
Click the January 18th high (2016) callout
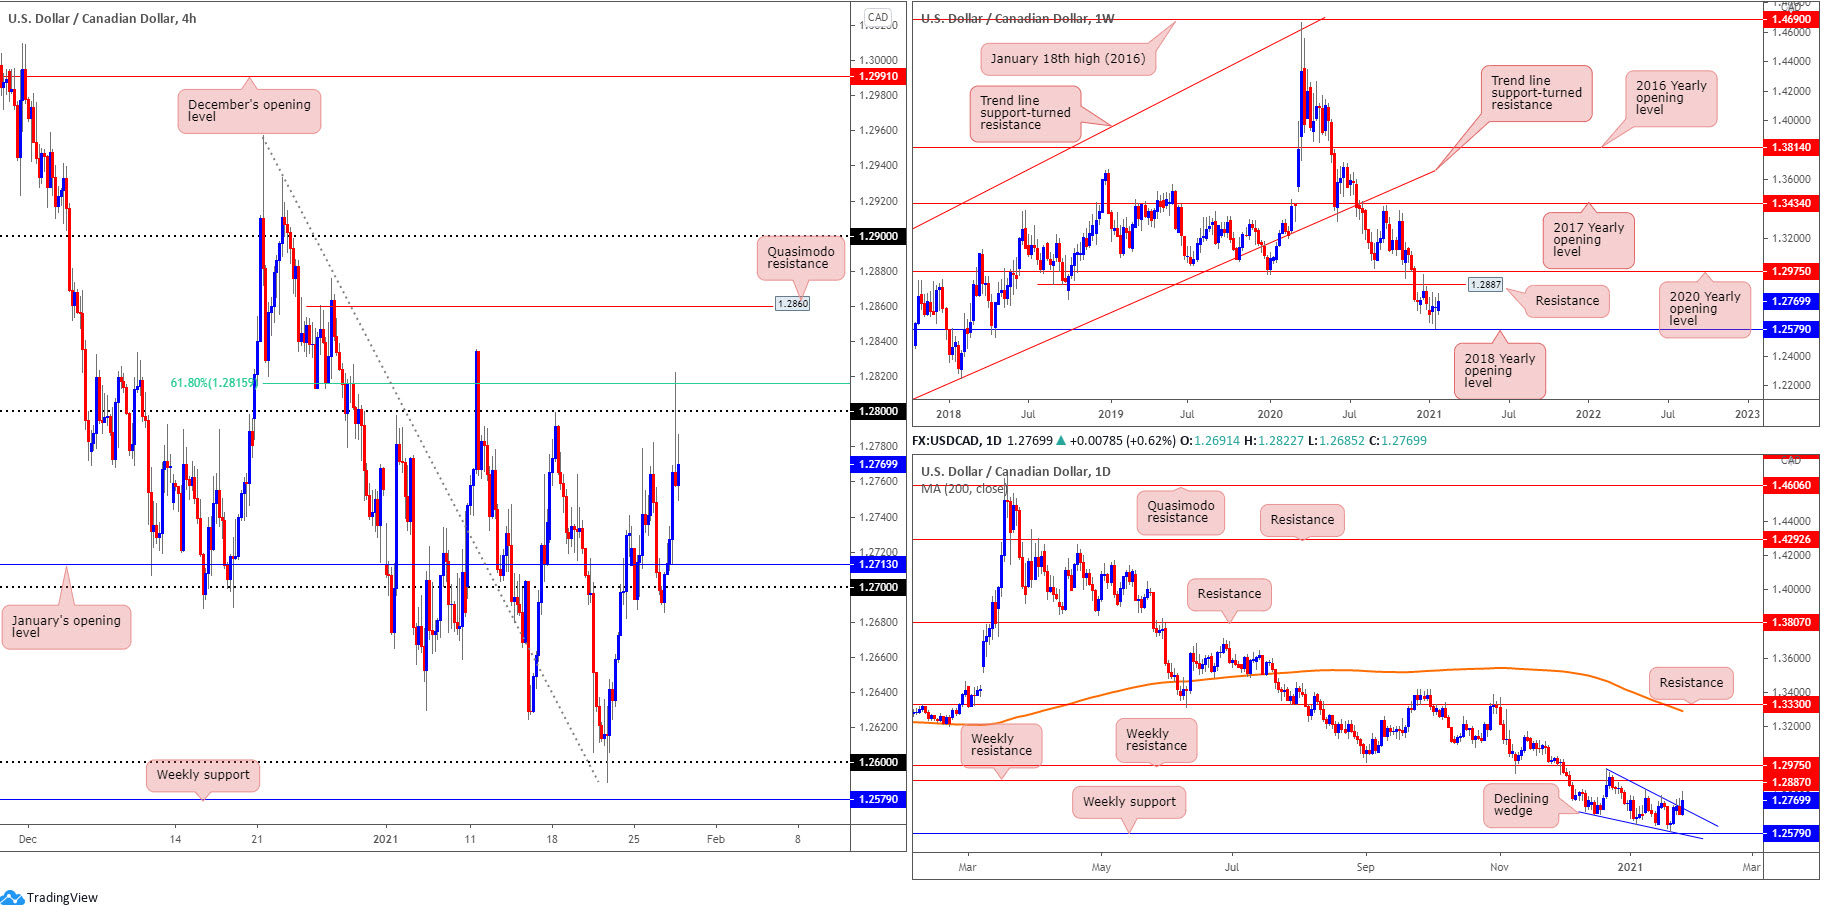[1068, 59]
